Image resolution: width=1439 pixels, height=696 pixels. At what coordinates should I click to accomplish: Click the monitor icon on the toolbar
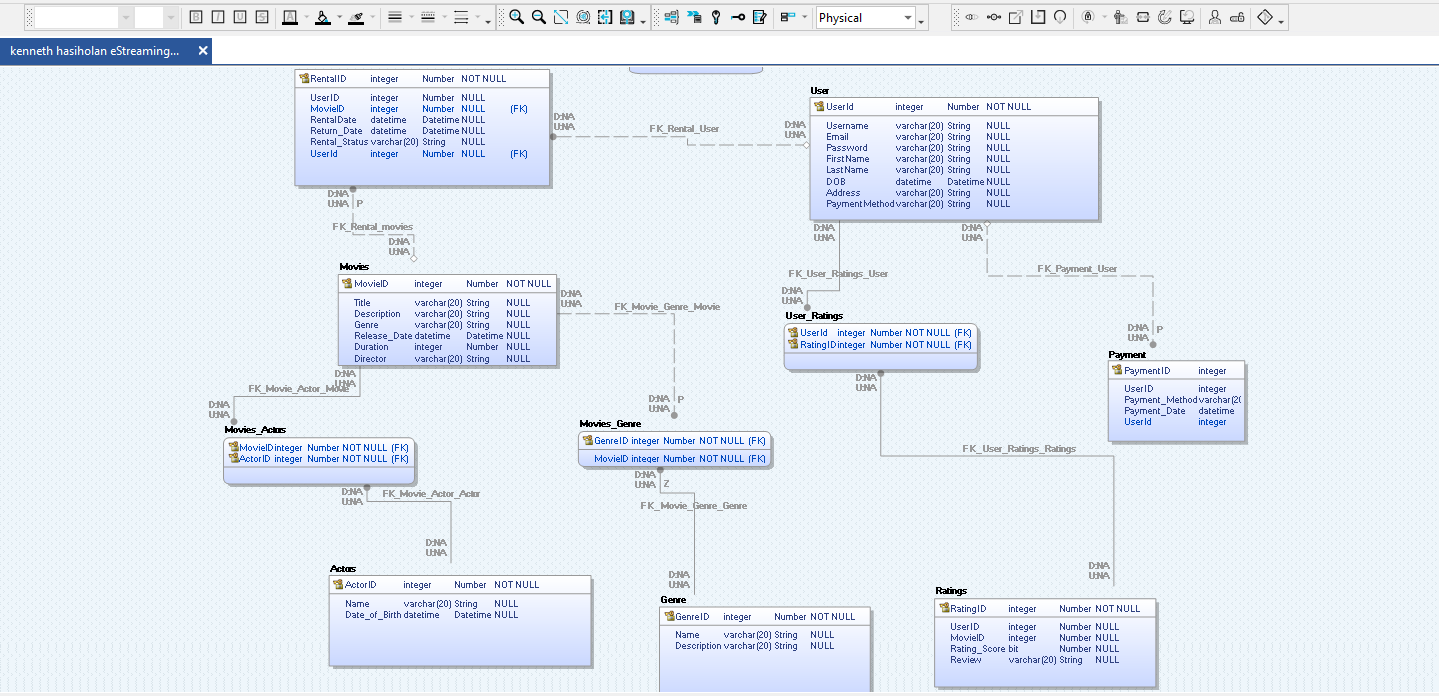coord(1186,16)
